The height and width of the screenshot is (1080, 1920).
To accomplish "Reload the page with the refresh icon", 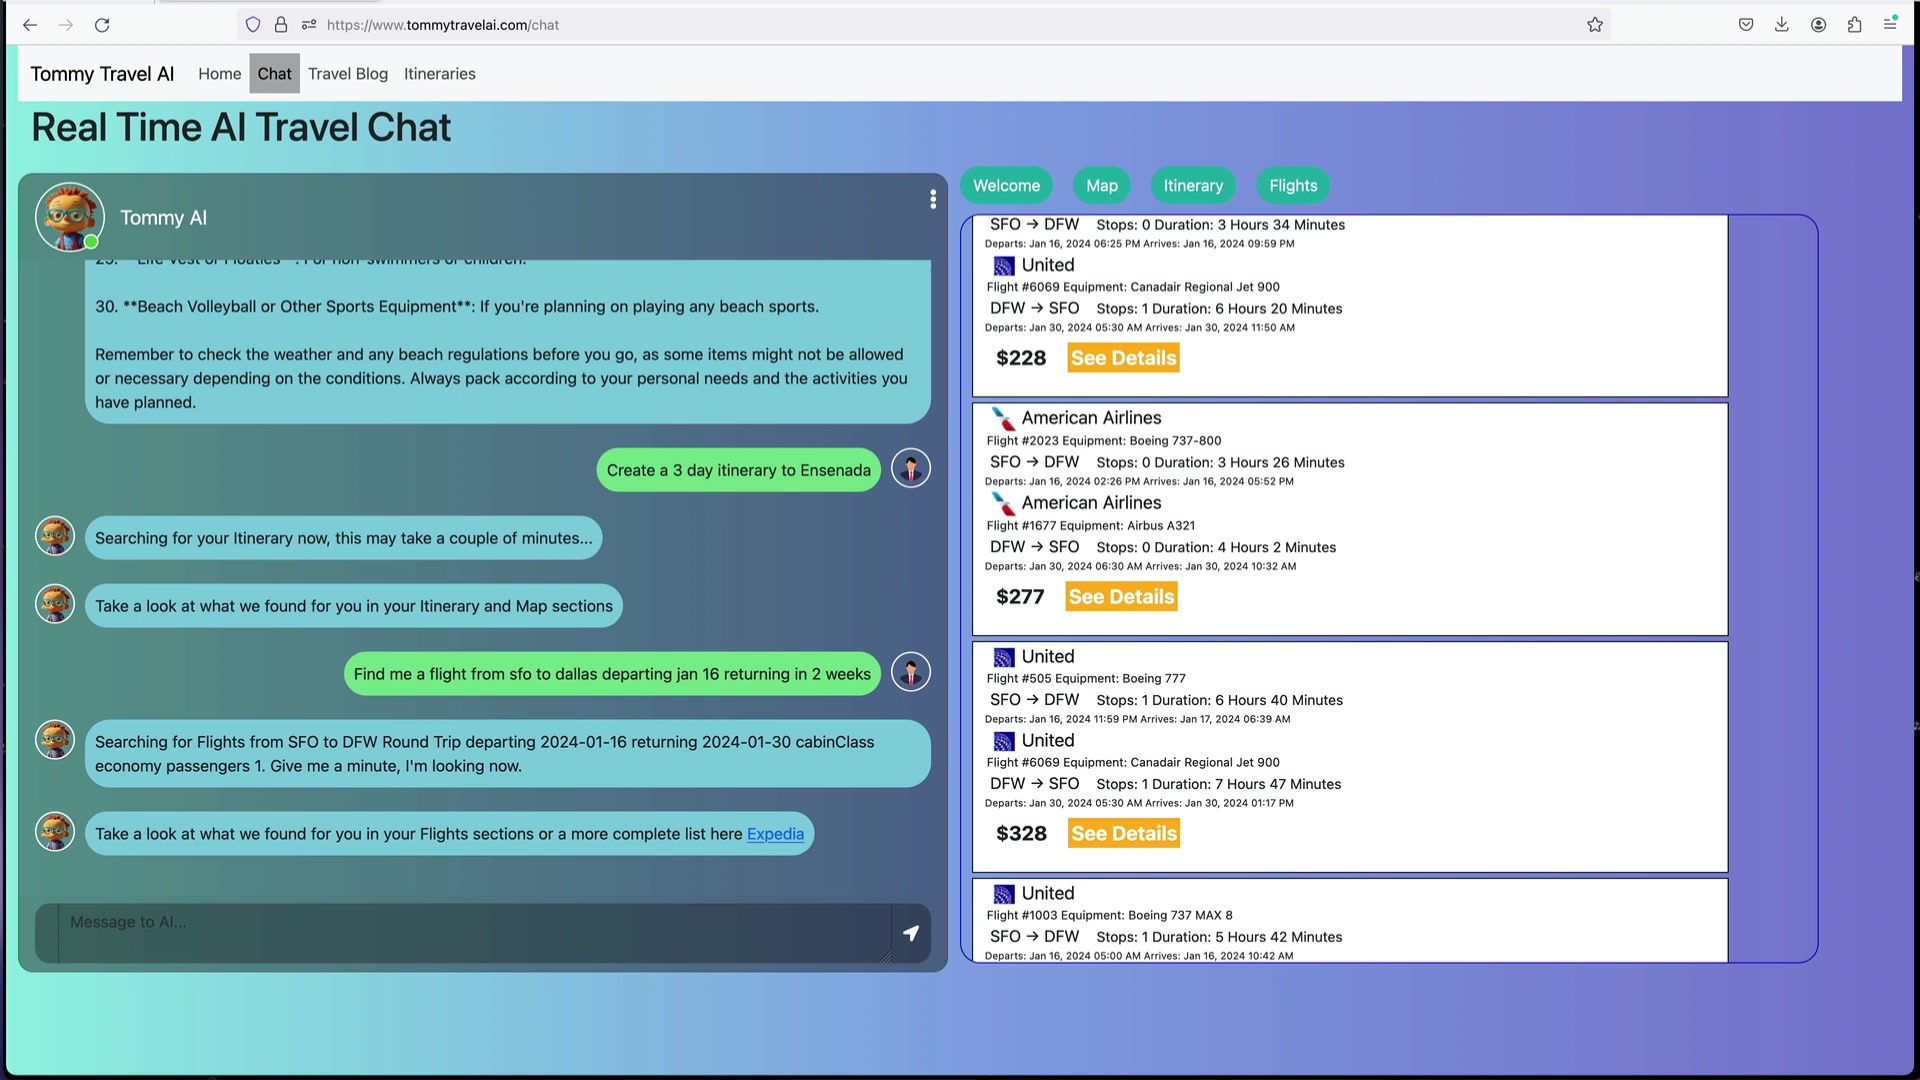I will pyautogui.click(x=102, y=25).
